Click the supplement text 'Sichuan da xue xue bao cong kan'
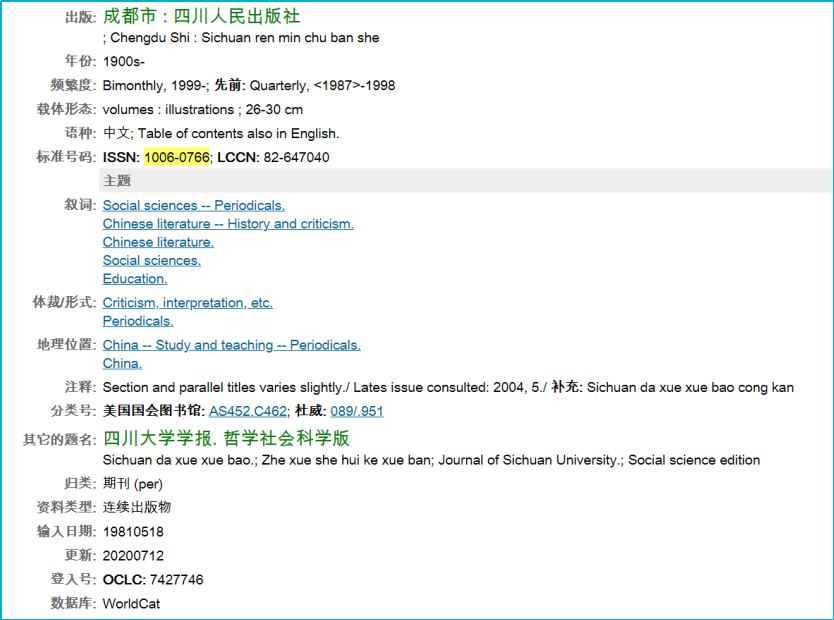 (x=690, y=387)
